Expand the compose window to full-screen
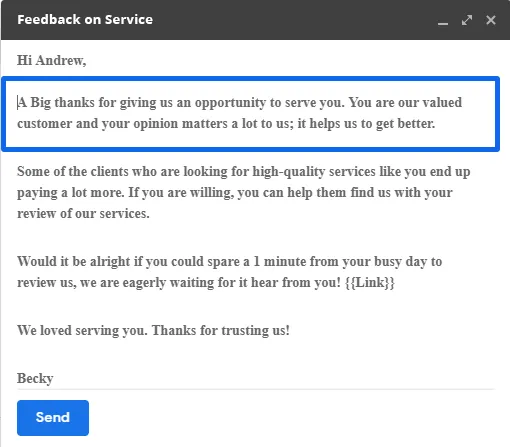Screen dimensions: 510x447 click(x=467, y=20)
